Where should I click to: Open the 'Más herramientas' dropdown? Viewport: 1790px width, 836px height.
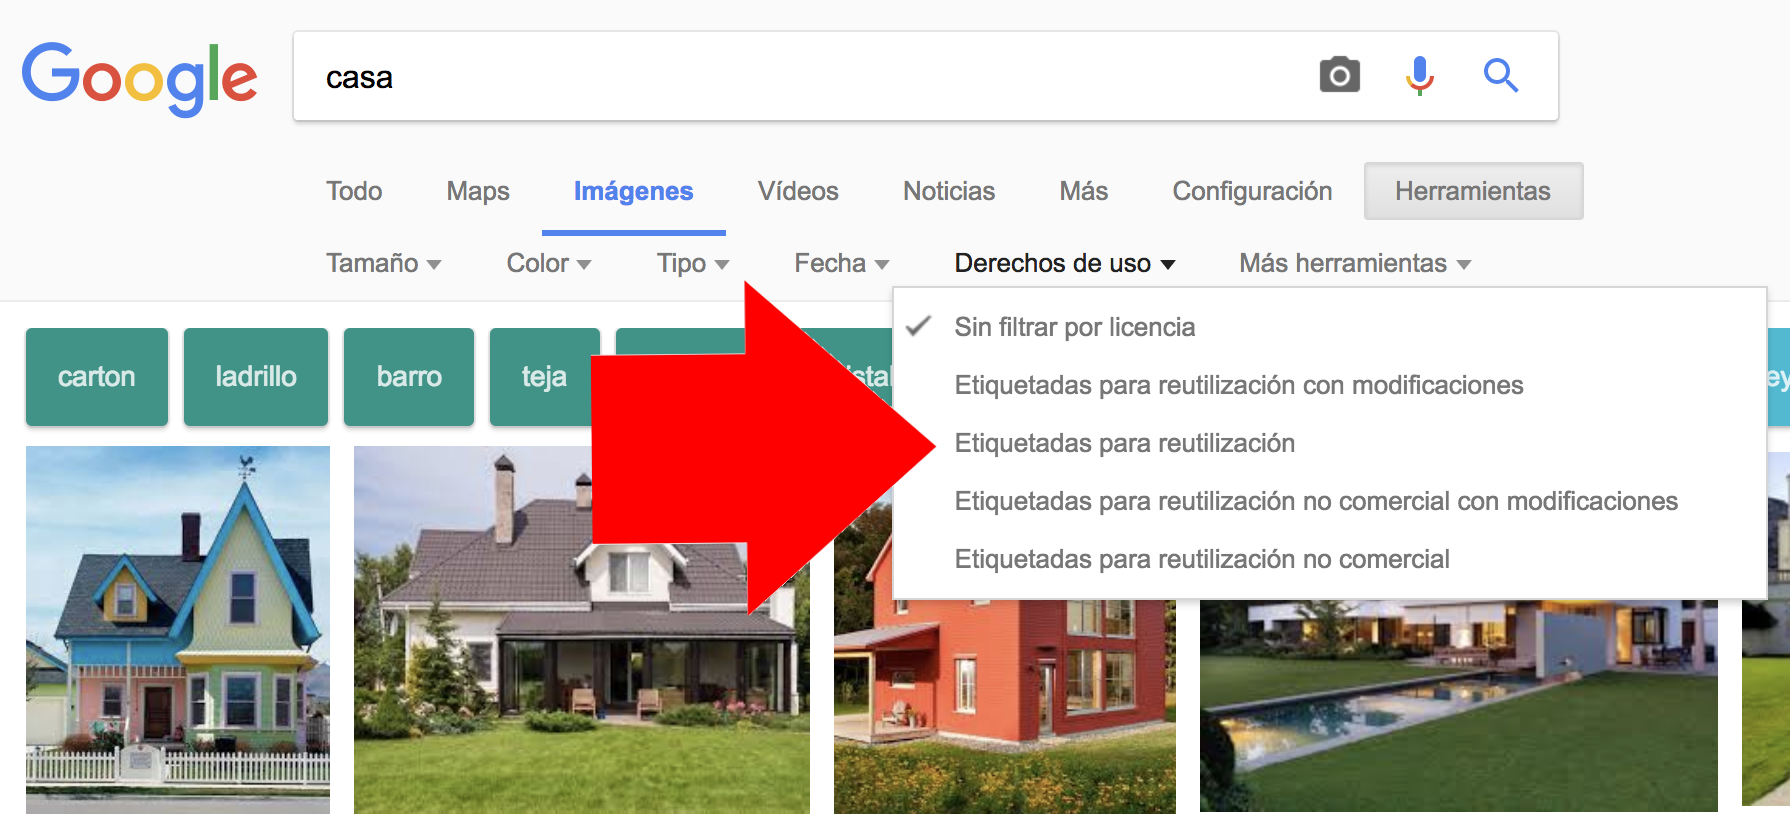[x=1354, y=263]
